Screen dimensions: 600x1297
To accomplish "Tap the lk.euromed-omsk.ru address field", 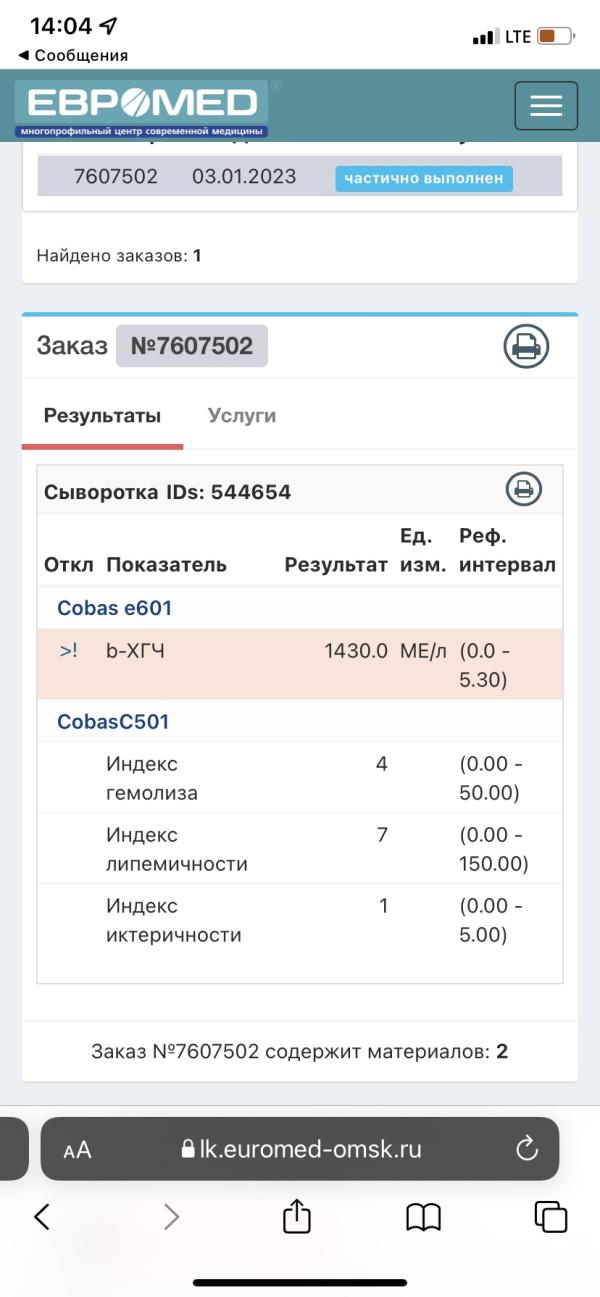I will point(300,1149).
